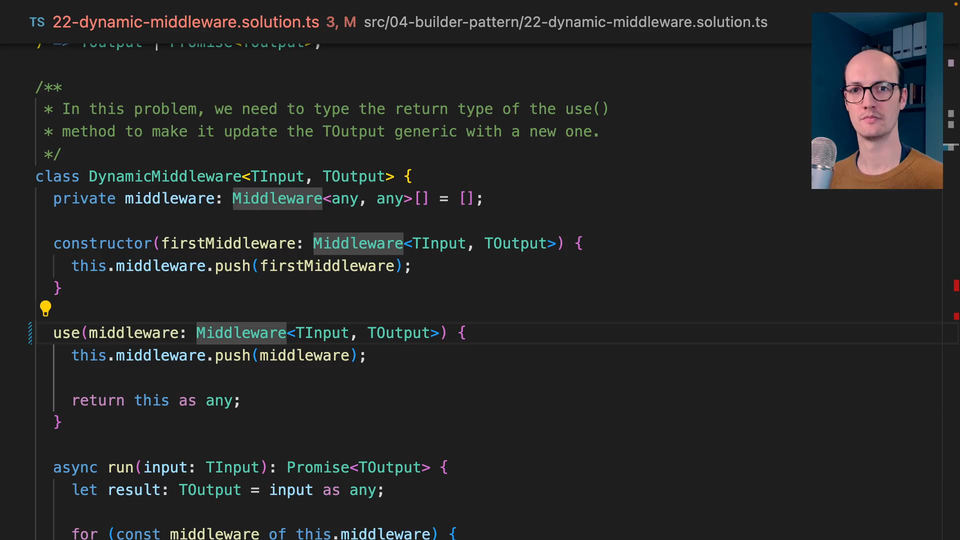Click highlighted Middleware type in constructor parameter
The width and height of the screenshot is (960, 540).
pos(357,243)
